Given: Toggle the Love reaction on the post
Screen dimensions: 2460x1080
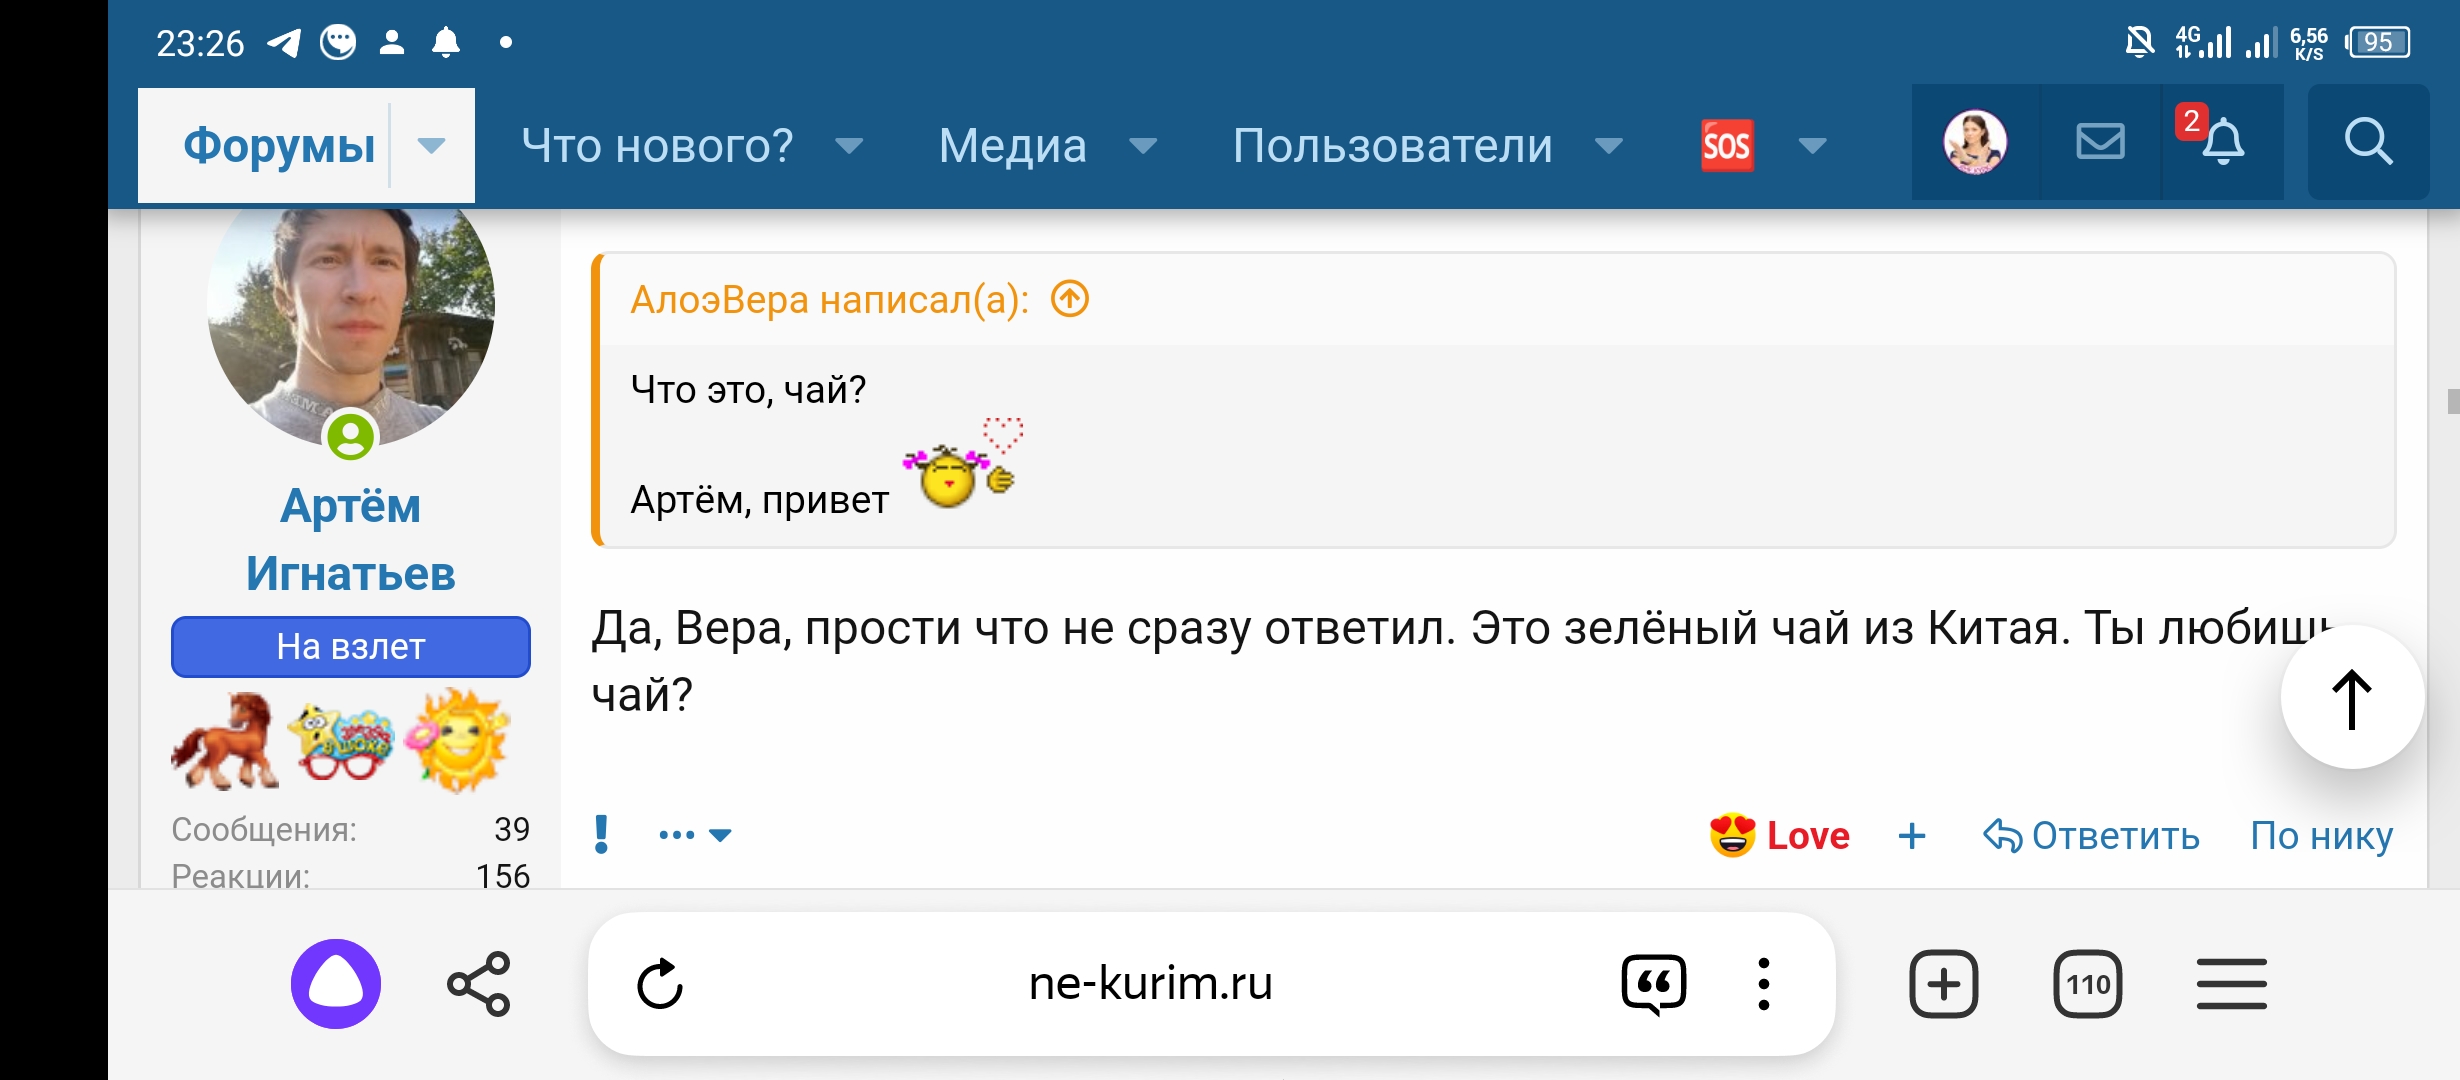Looking at the screenshot, I should (1780, 836).
